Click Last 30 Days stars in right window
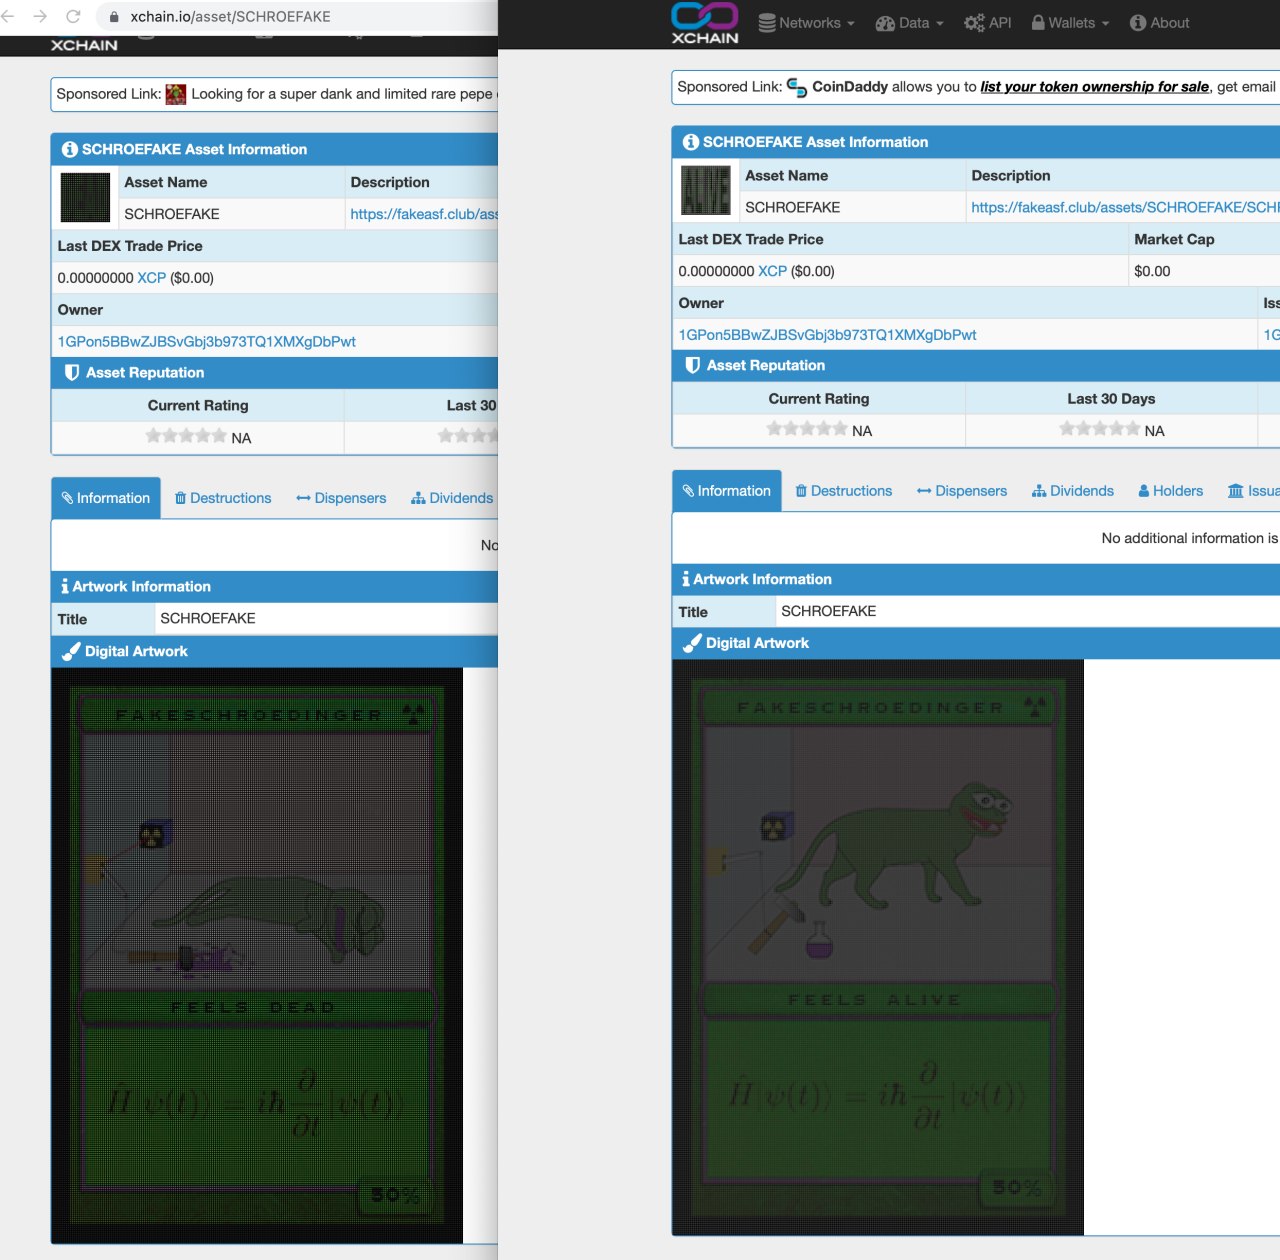 (1100, 429)
